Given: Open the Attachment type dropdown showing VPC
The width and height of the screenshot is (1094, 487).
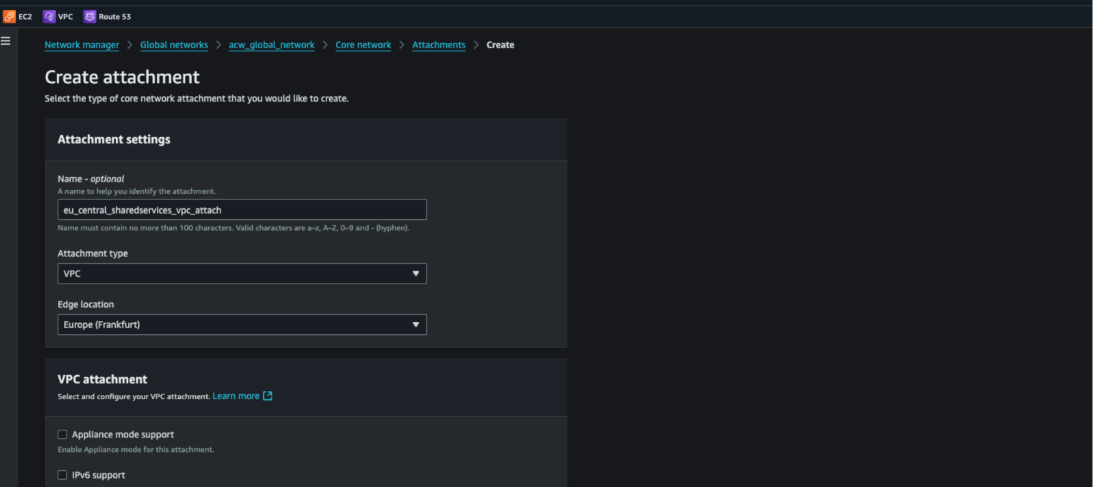Looking at the screenshot, I should (241, 274).
